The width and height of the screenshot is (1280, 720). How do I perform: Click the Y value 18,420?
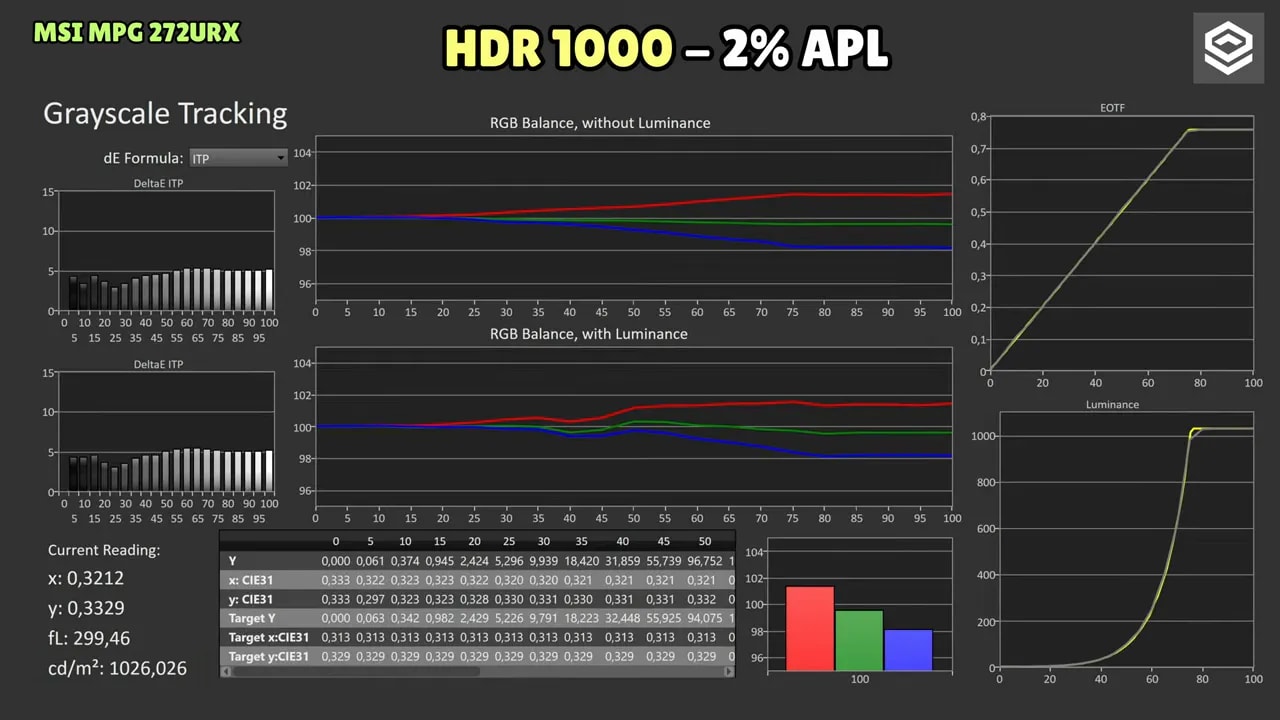click(x=581, y=561)
